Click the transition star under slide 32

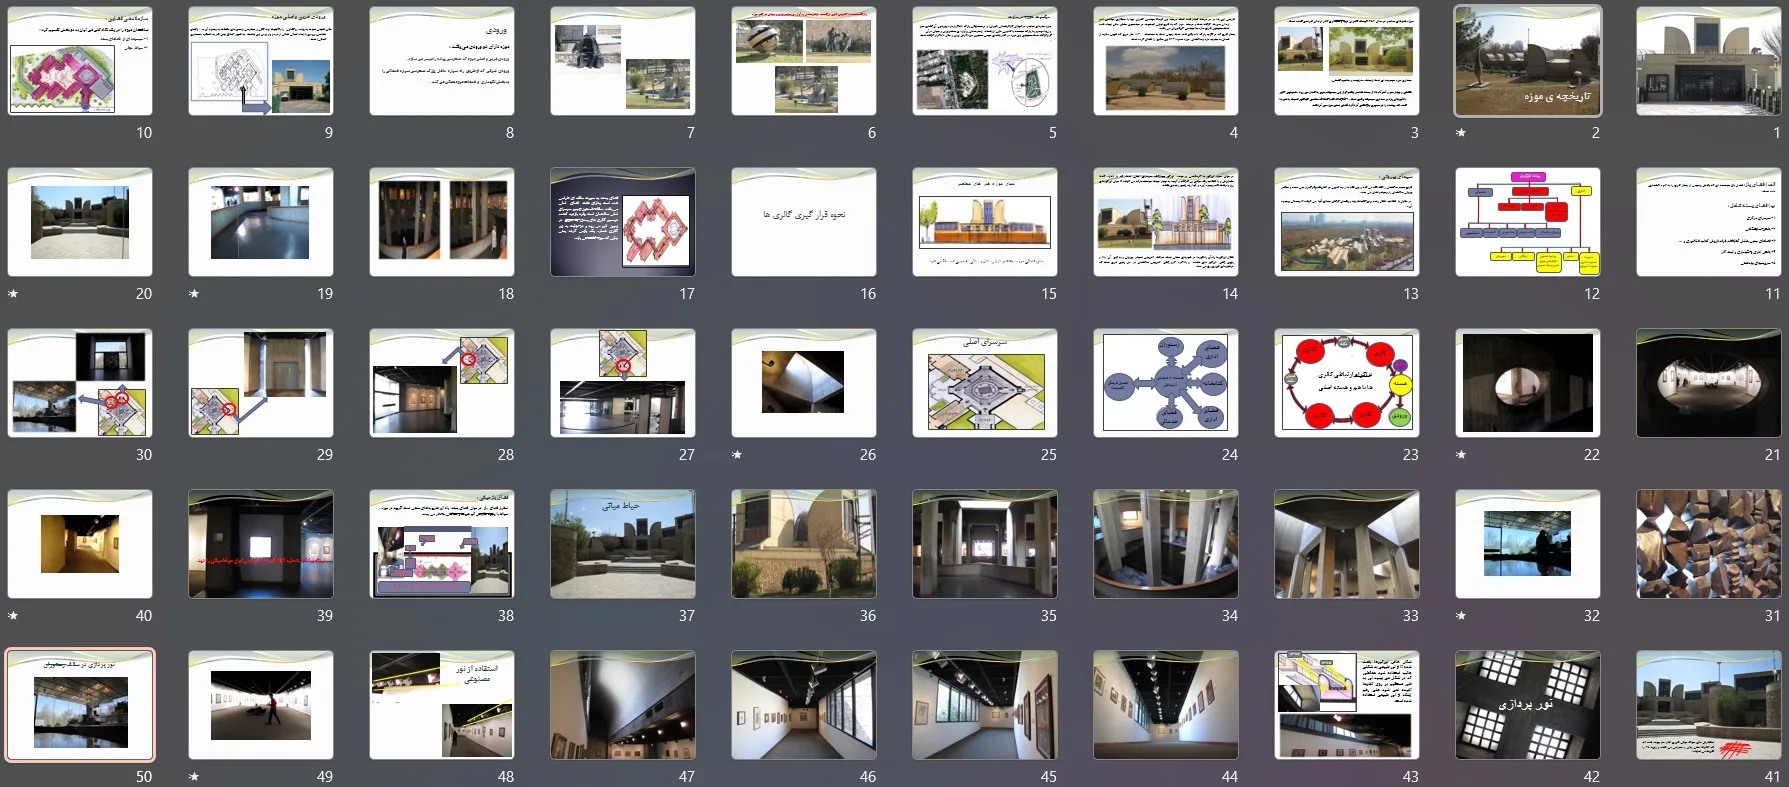(1461, 616)
